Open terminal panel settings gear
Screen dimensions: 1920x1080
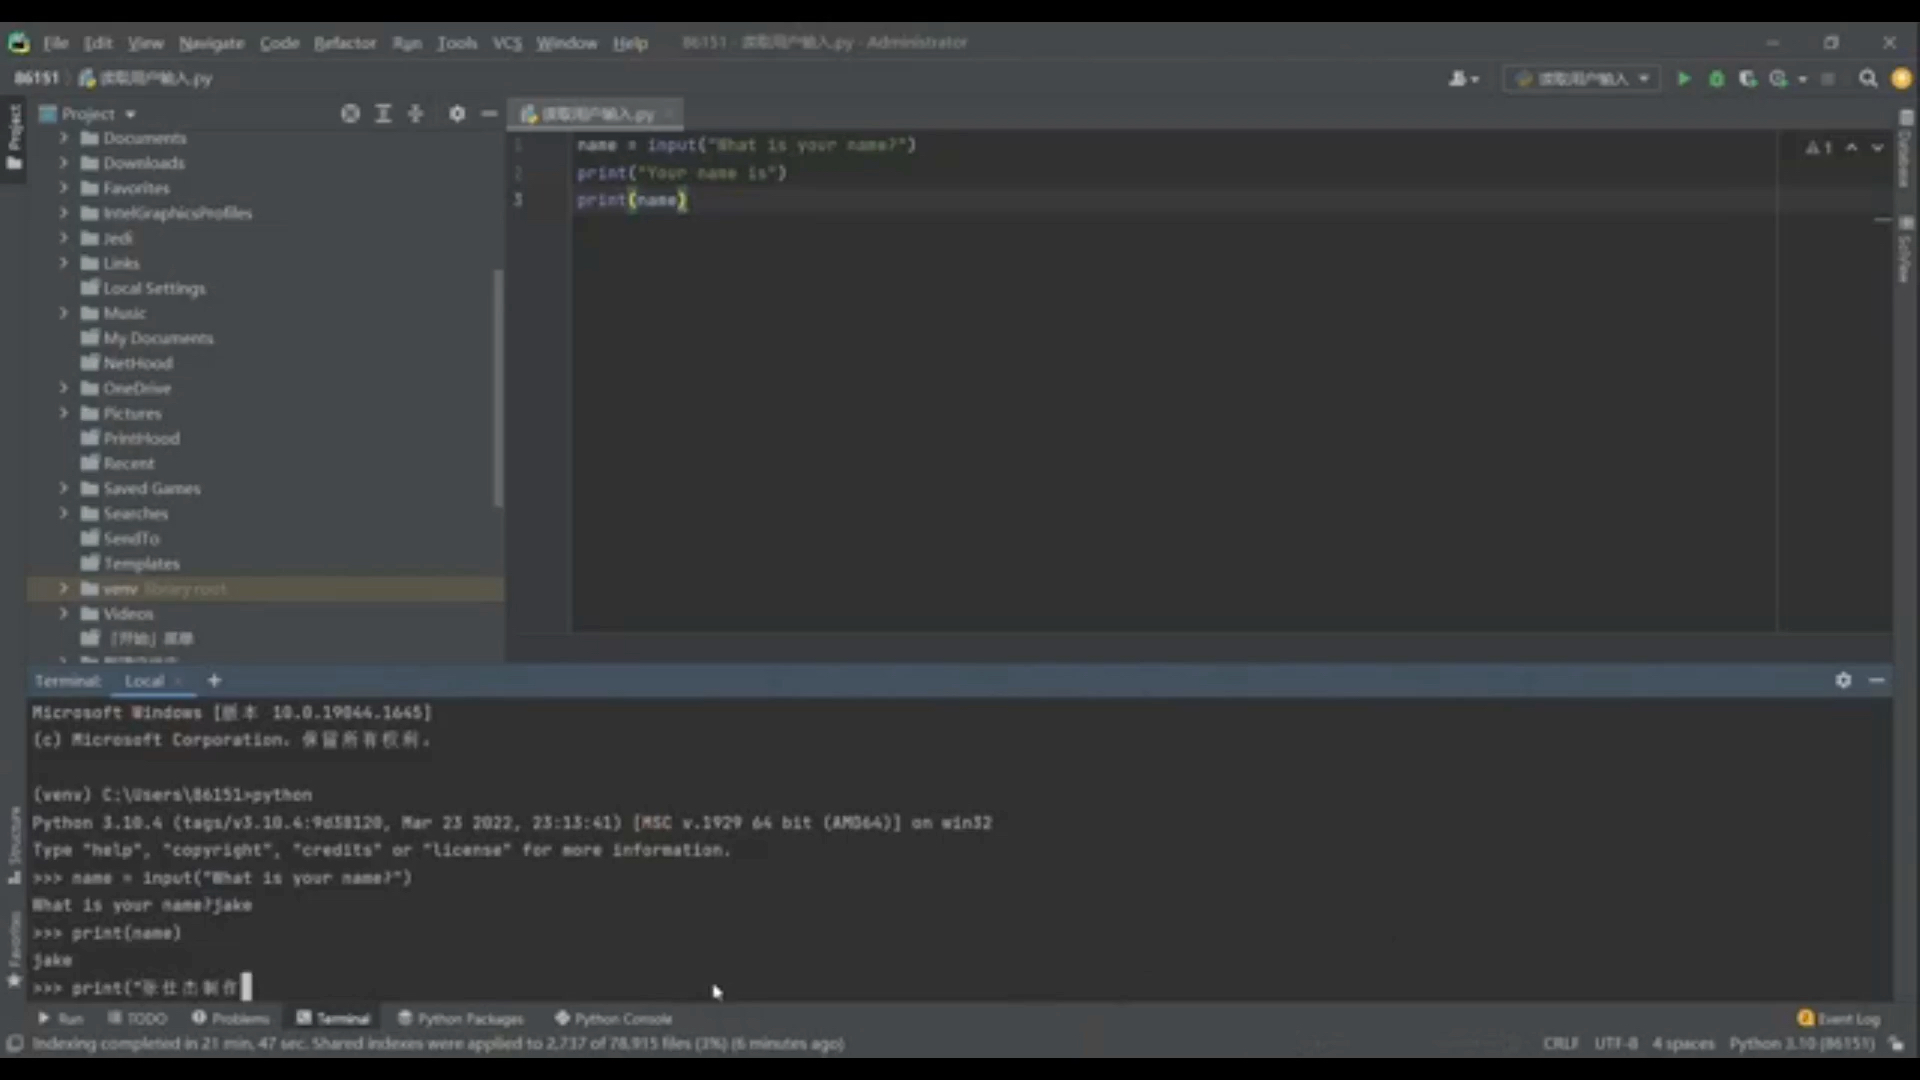(1843, 680)
